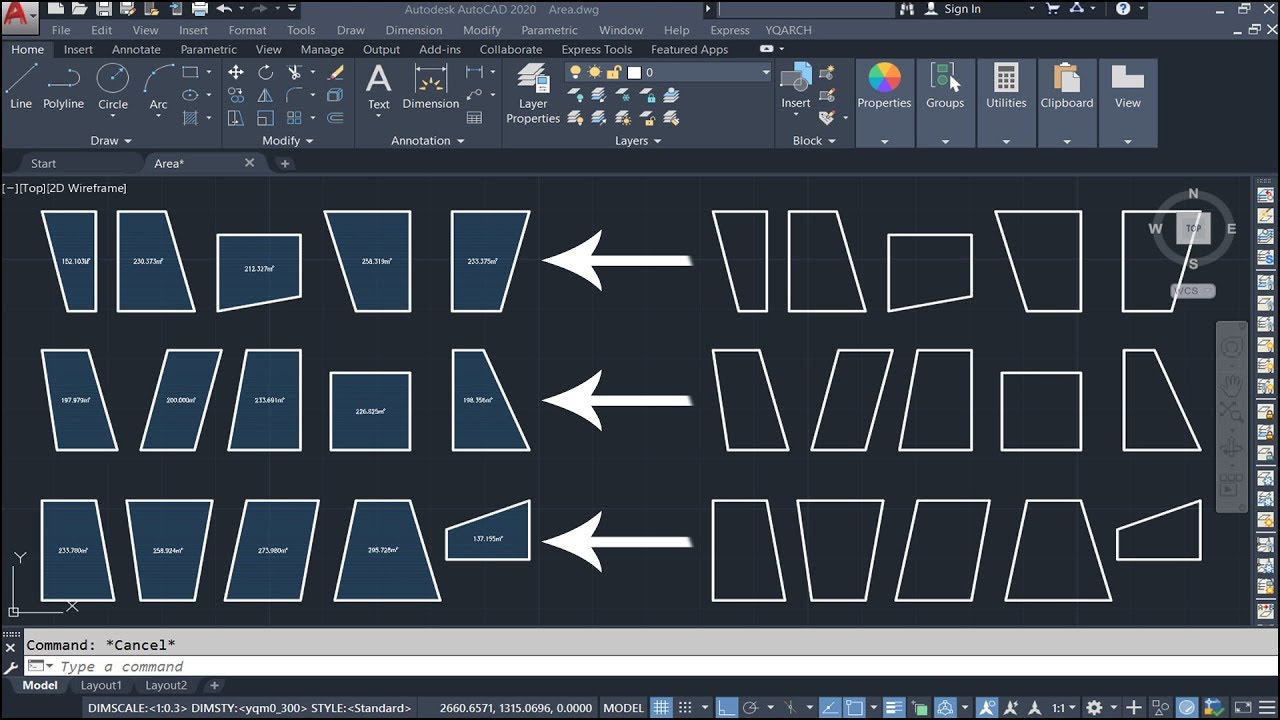Insert a Table from Annotation panel
Image resolution: width=1280 pixels, height=720 pixels.
[x=474, y=118]
